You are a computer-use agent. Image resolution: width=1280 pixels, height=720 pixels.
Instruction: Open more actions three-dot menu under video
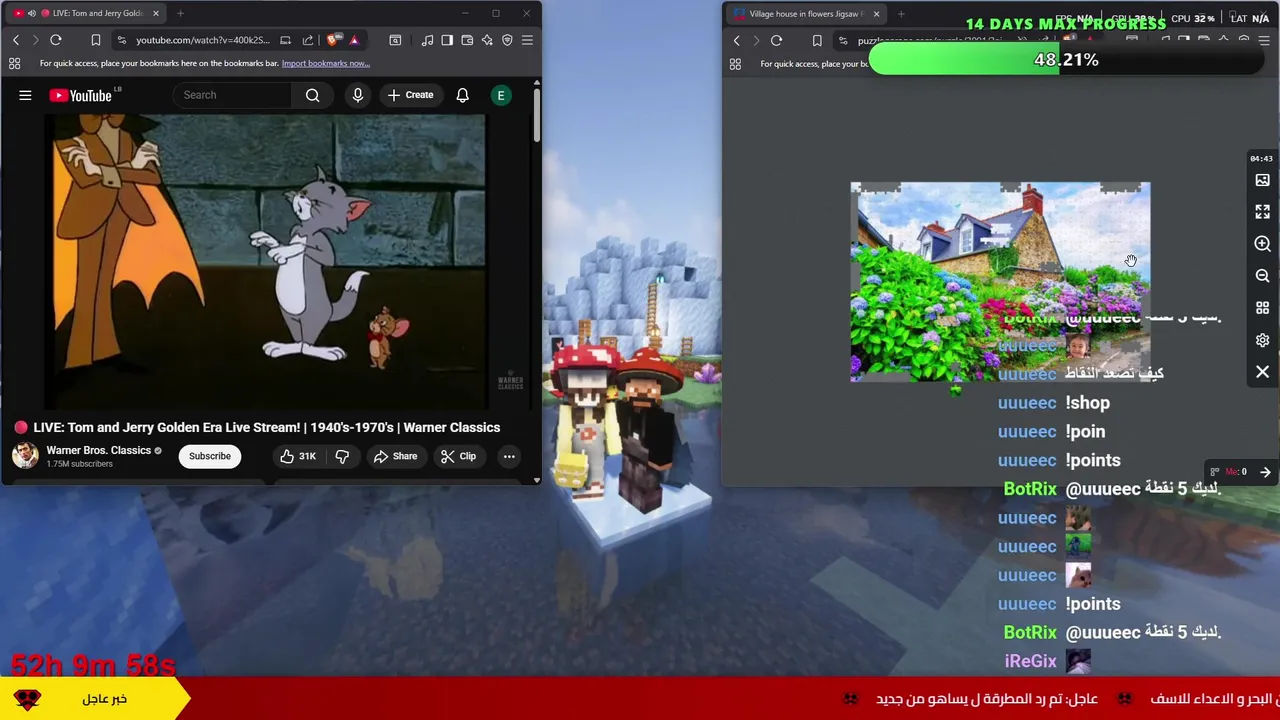509,456
